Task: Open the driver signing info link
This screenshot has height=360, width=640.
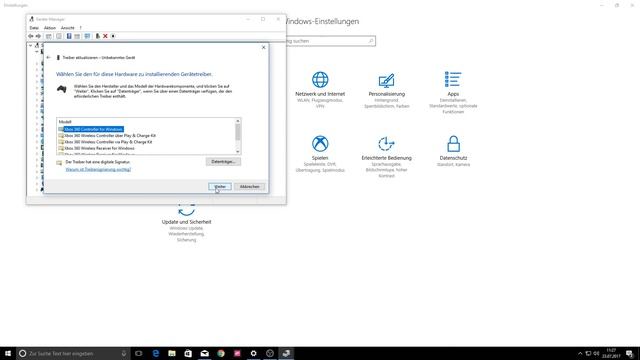Action: [x=98, y=169]
